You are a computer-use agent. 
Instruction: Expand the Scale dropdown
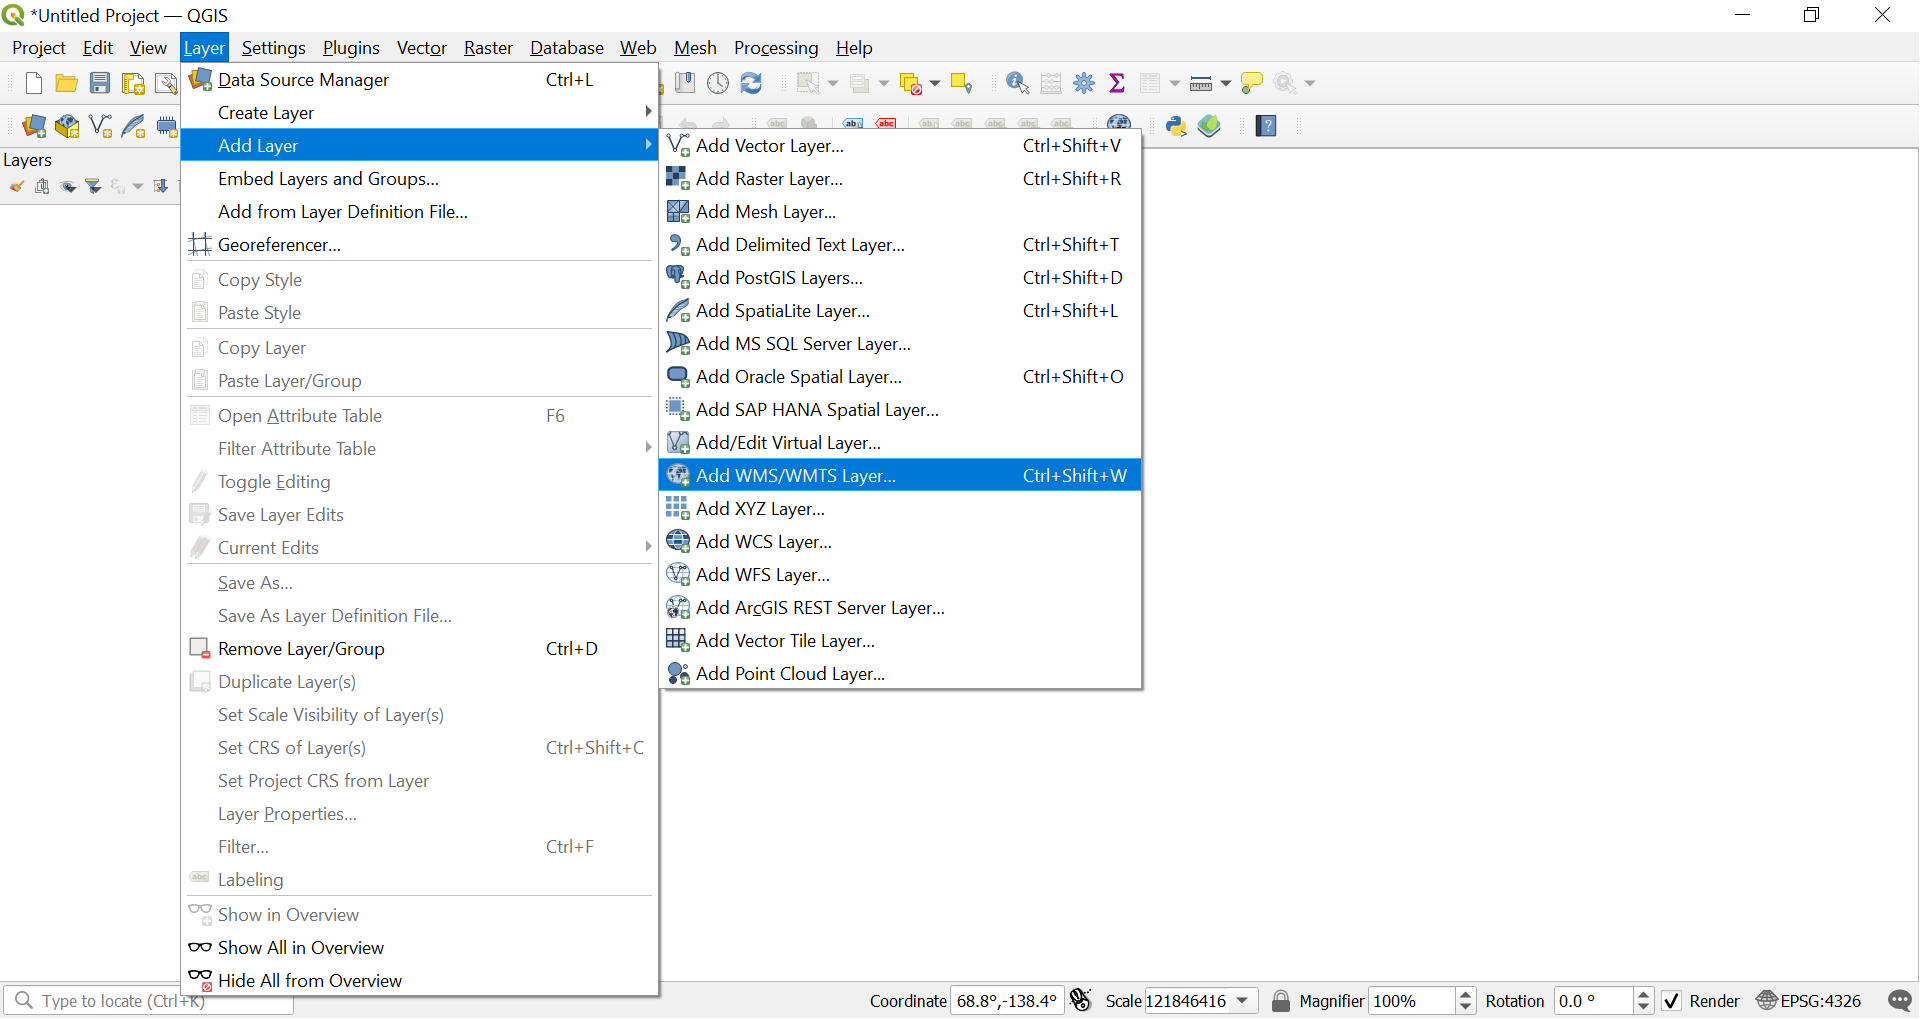(1243, 1001)
